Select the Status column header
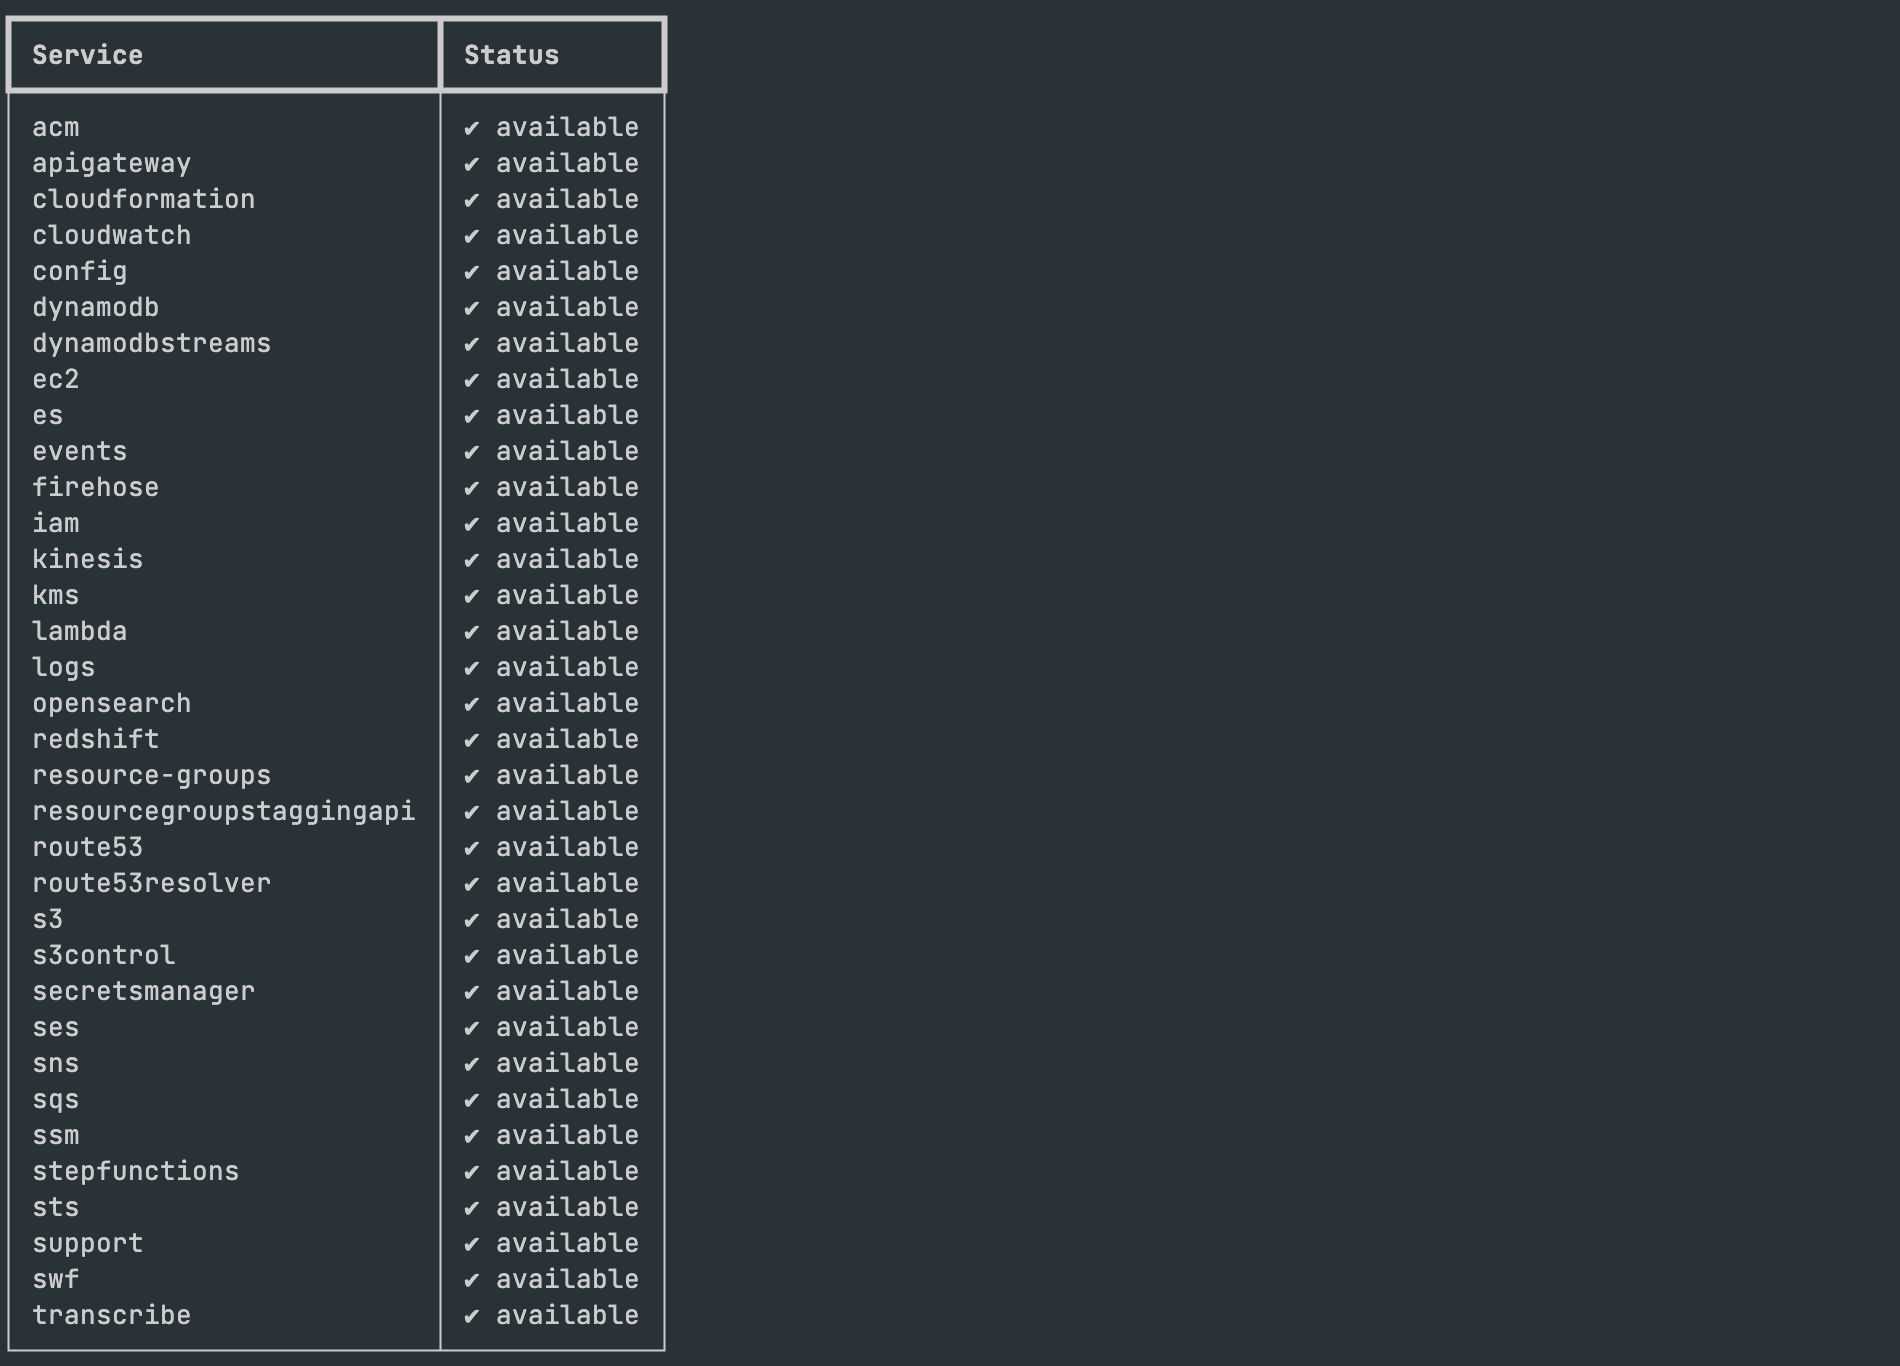The width and height of the screenshot is (1900, 1366). pos(511,55)
